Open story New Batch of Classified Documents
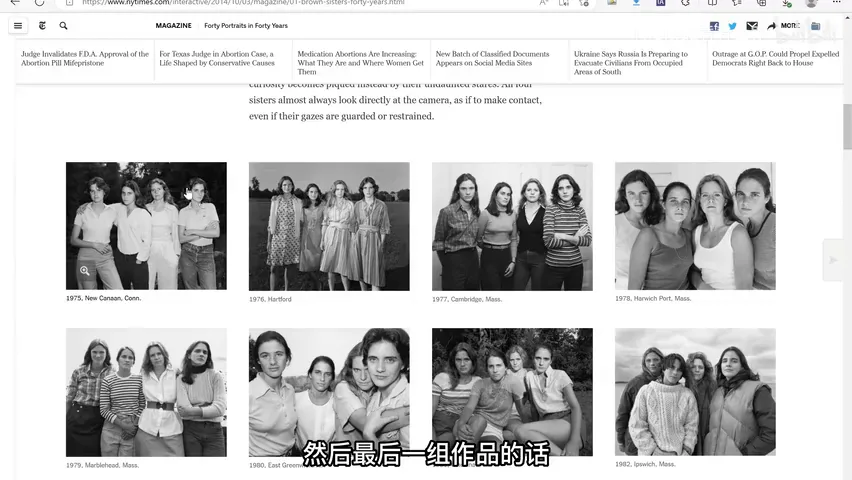Viewport: 852px width, 480px height. click(492, 59)
